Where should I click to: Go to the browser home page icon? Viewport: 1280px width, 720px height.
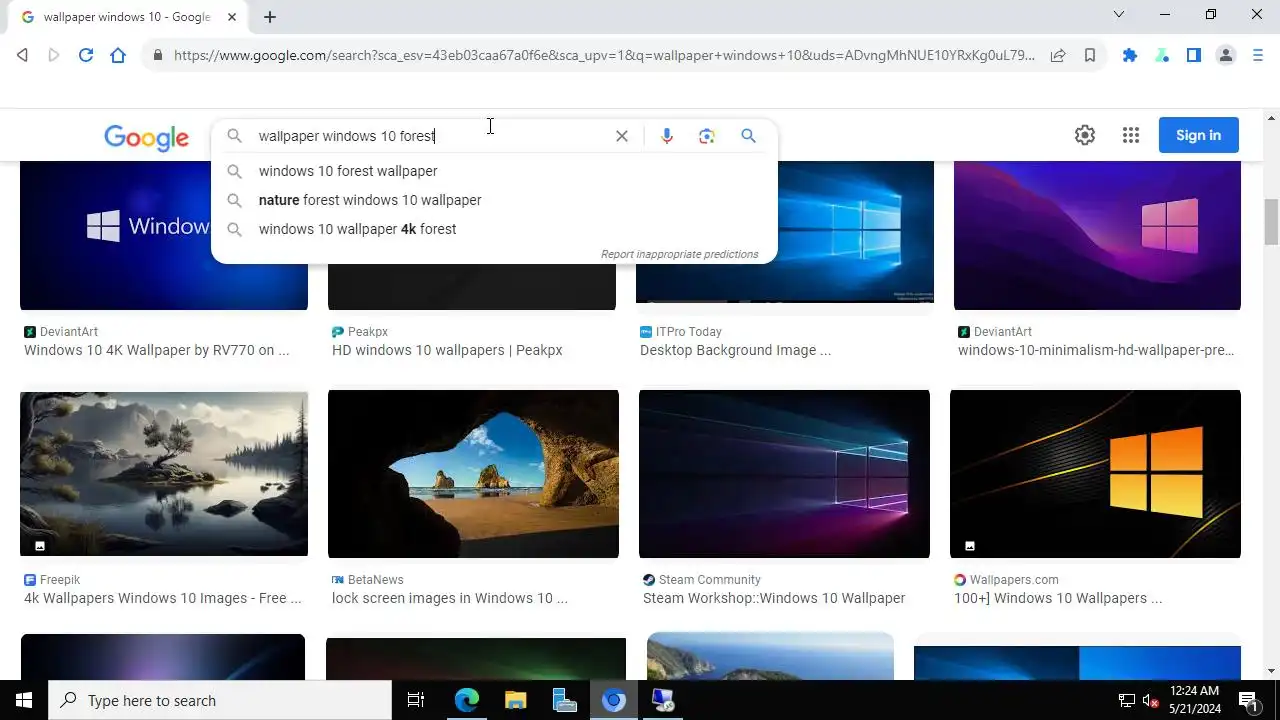tap(118, 56)
